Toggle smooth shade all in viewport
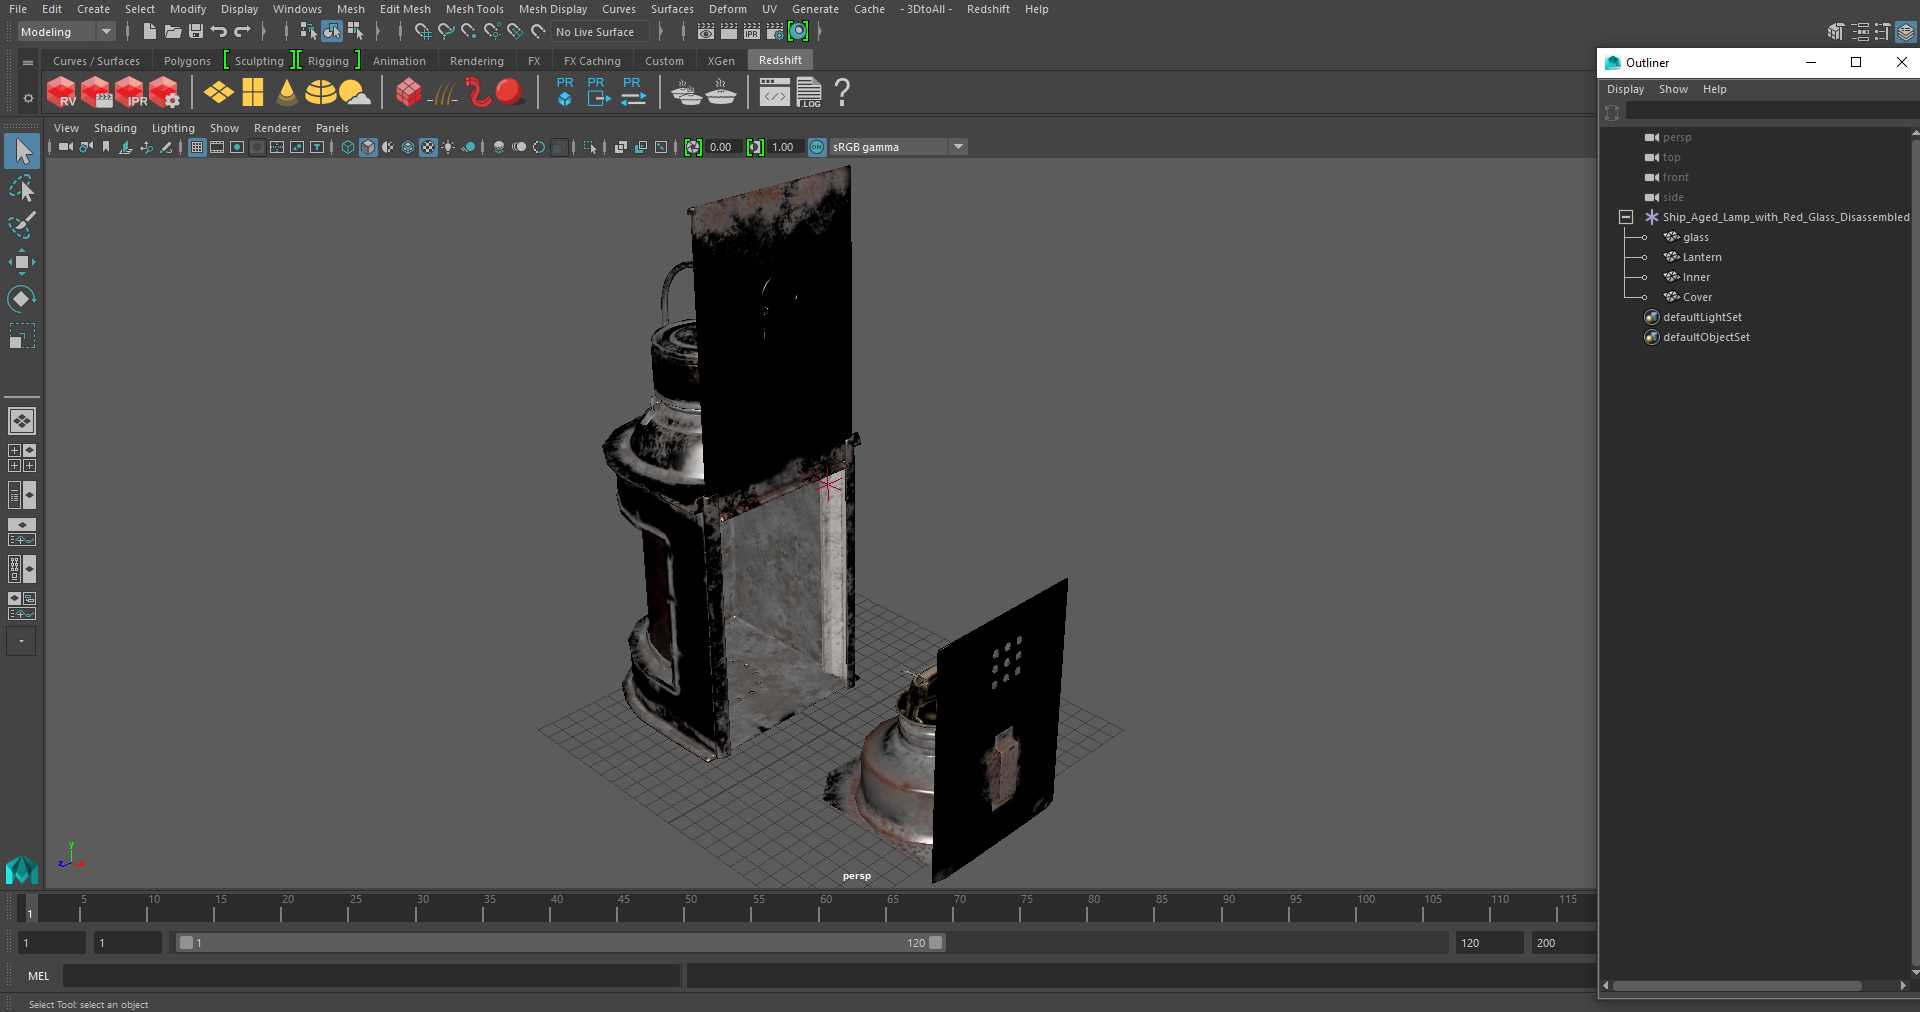This screenshot has height=1012, width=1920. pos(368,147)
